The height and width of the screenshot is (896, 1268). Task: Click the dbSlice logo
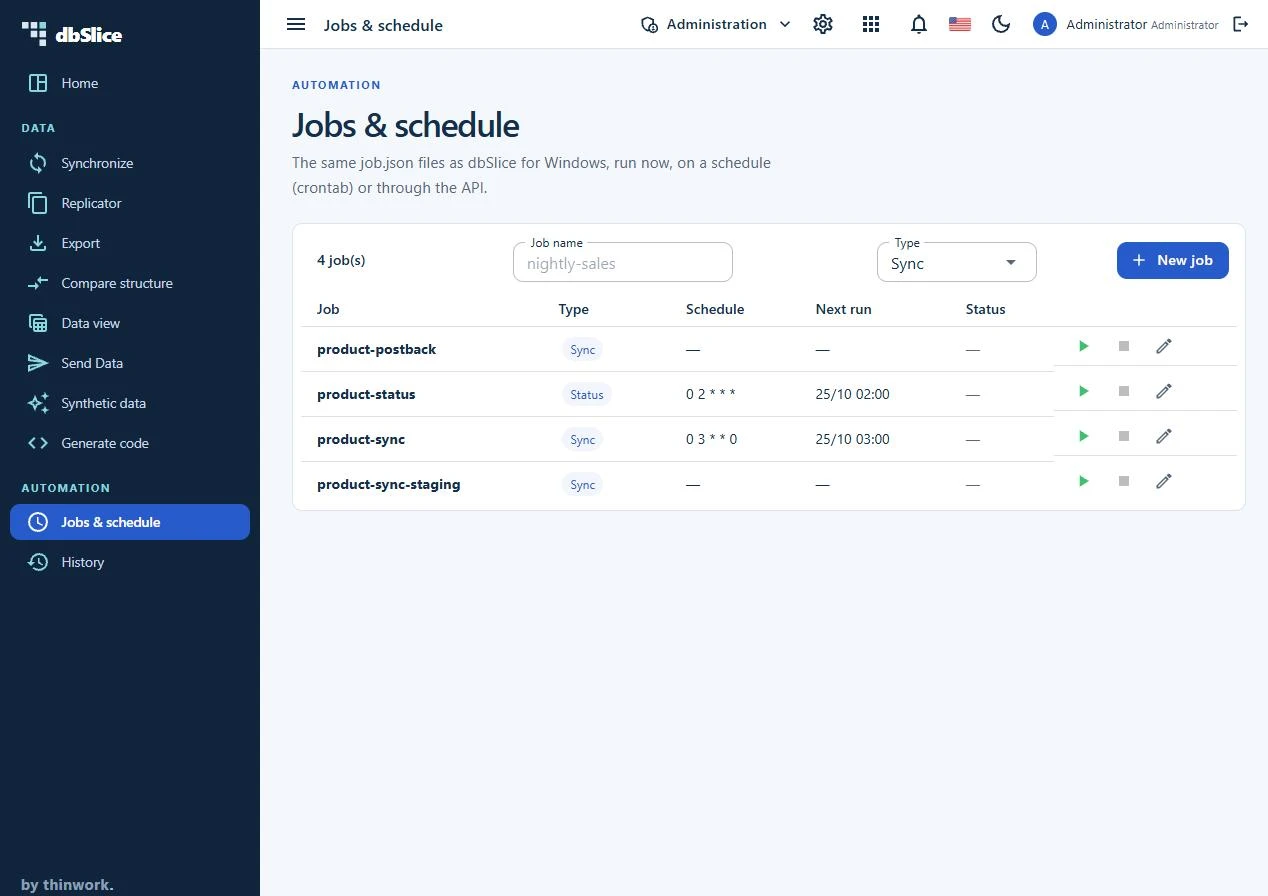pyautogui.click(x=72, y=34)
